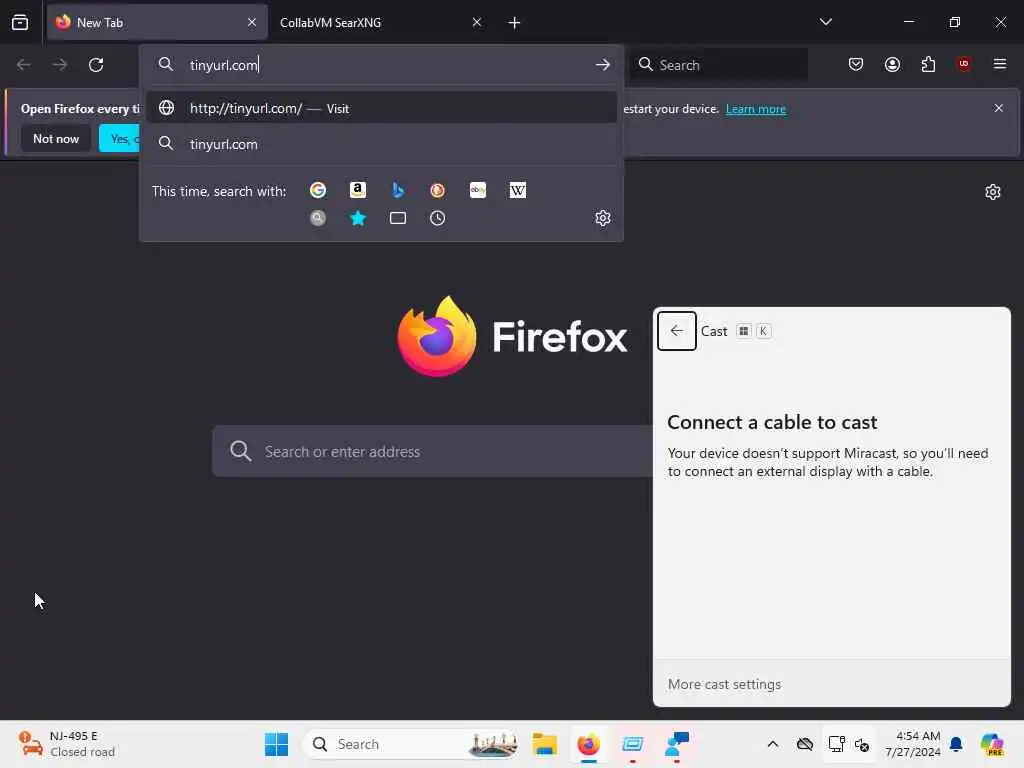
Task: Open notifications bell icon
Action: [x=955, y=744]
